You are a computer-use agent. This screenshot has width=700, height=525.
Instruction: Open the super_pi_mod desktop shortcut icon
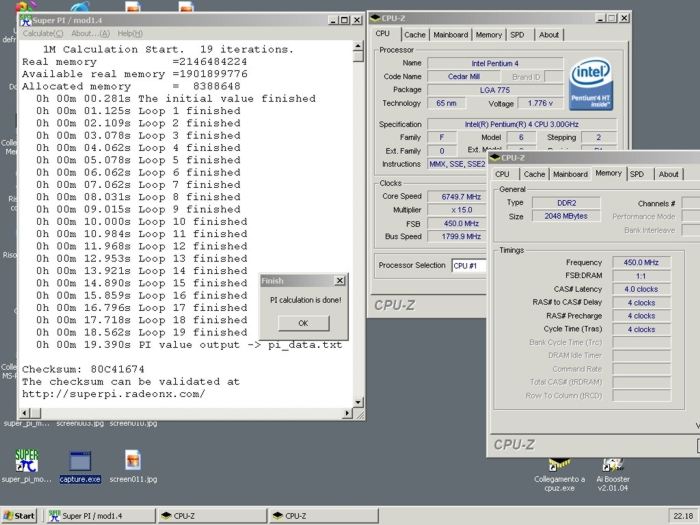(26, 461)
